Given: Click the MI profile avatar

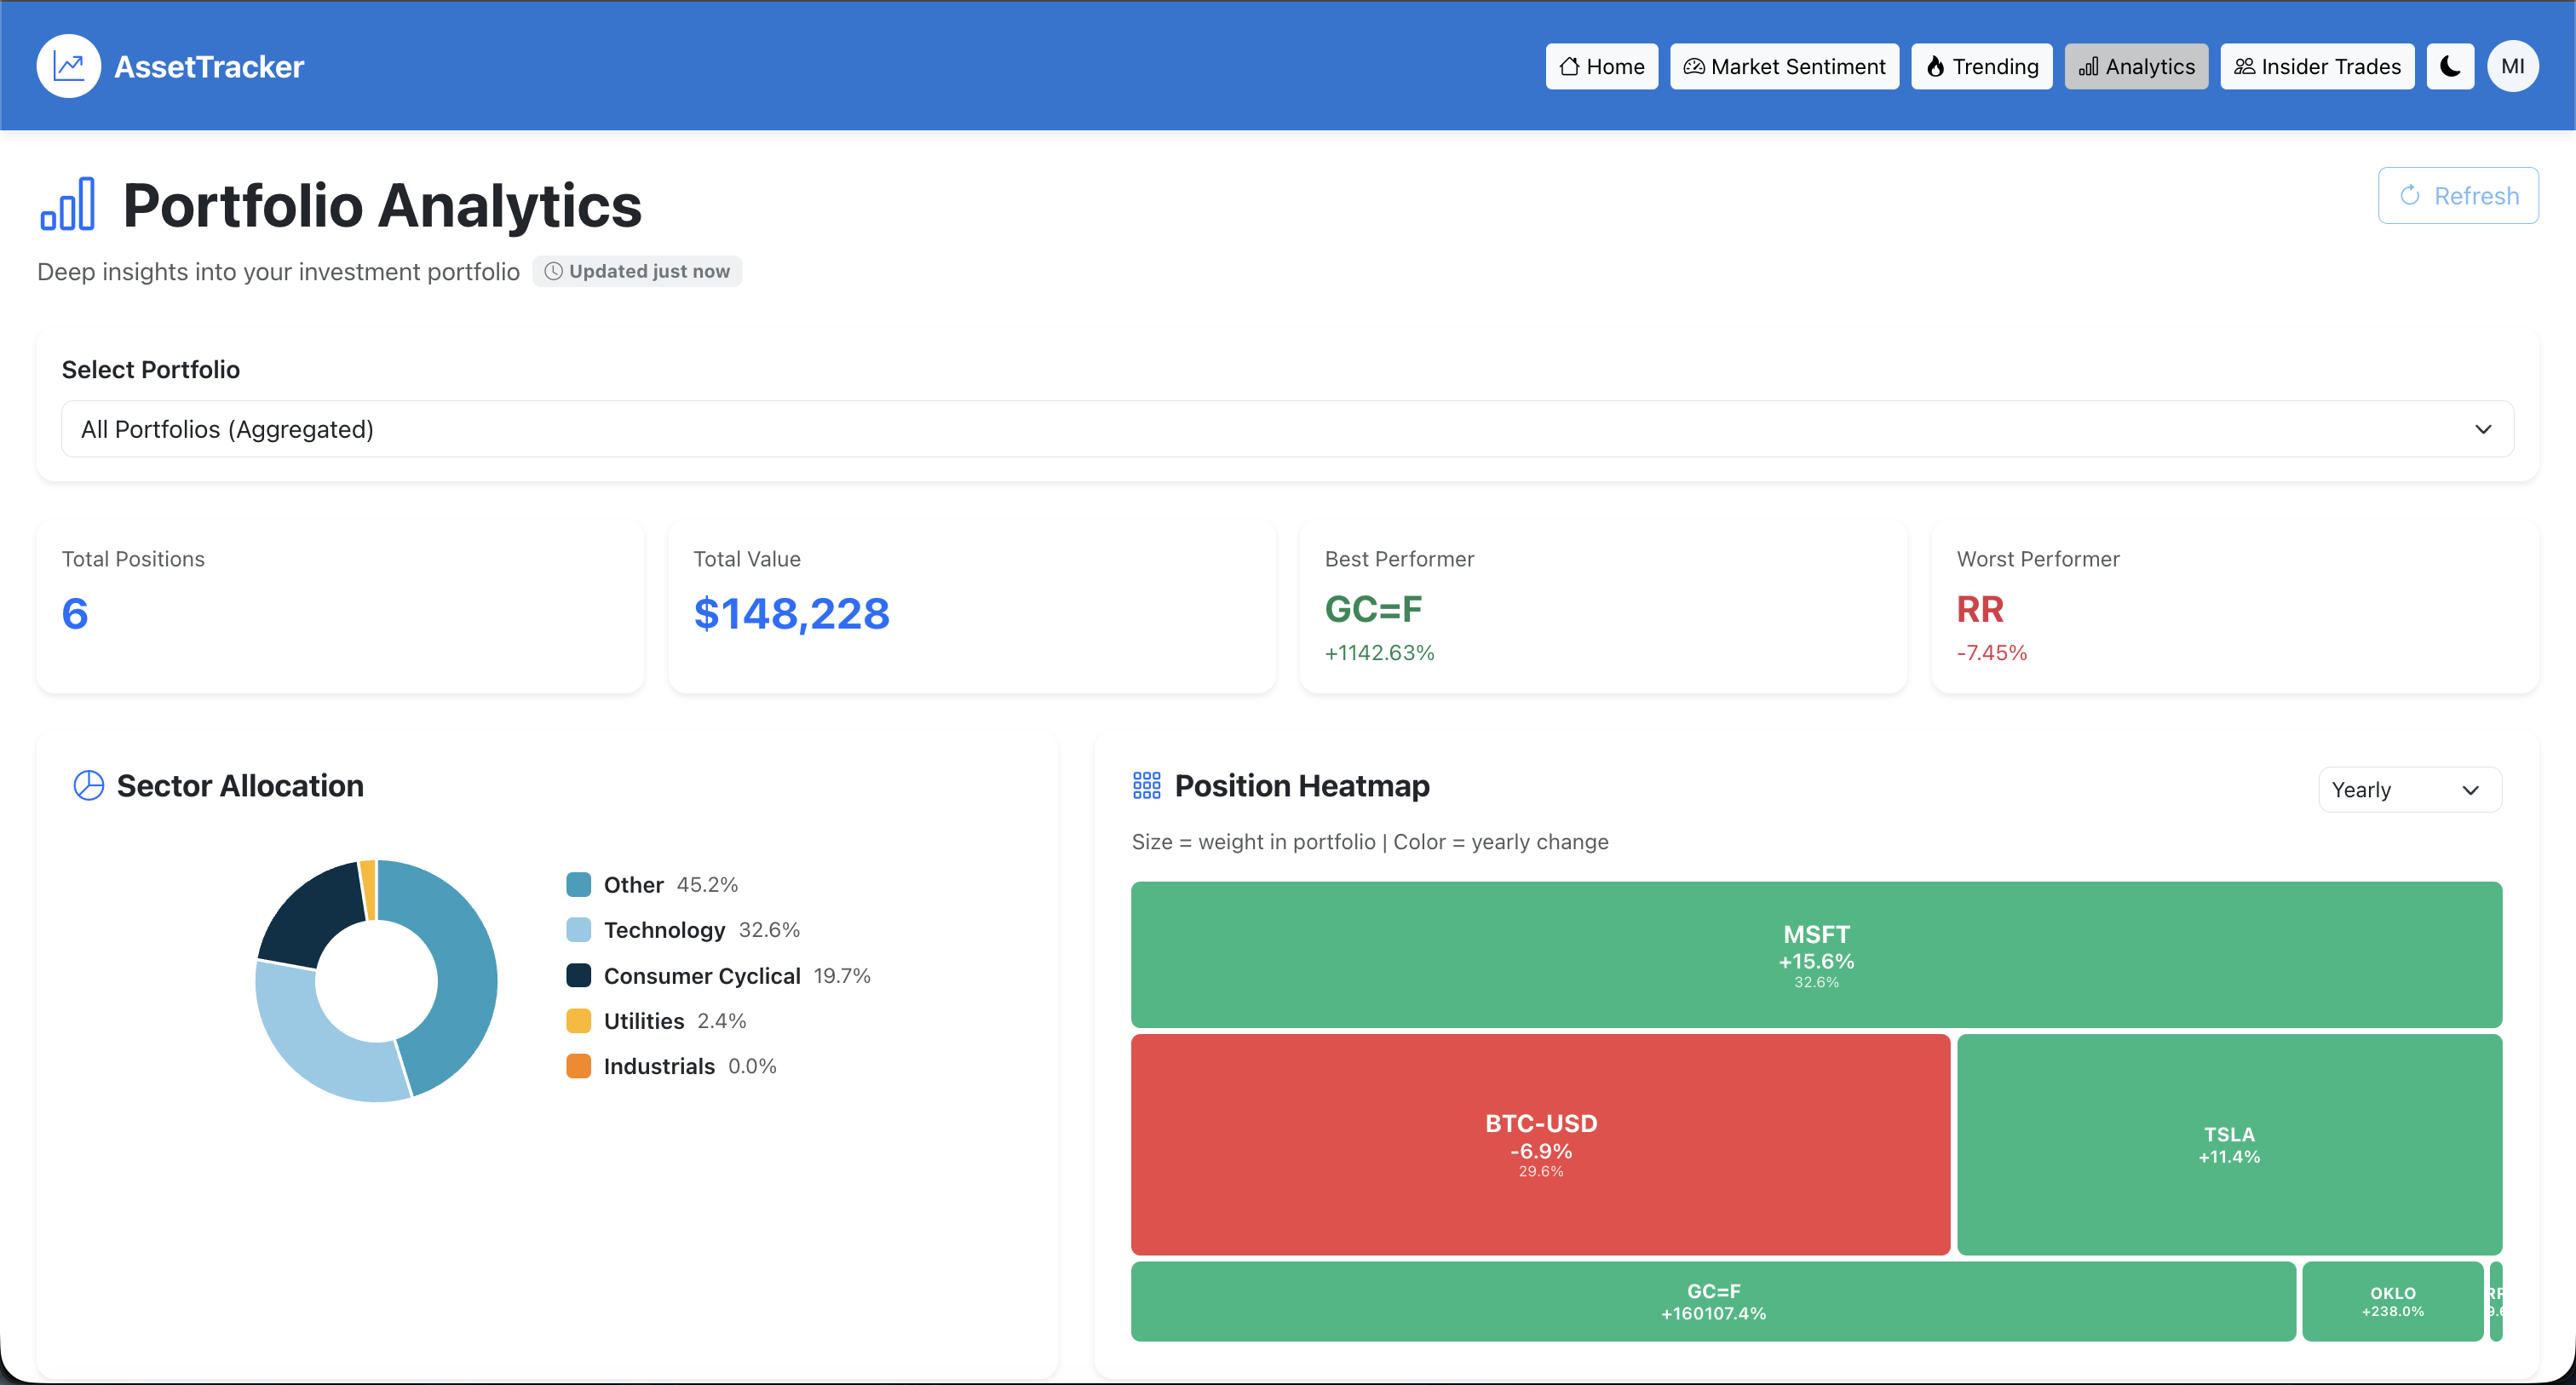Looking at the screenshot, I should pyautogui.click(x=2514, y=66).
